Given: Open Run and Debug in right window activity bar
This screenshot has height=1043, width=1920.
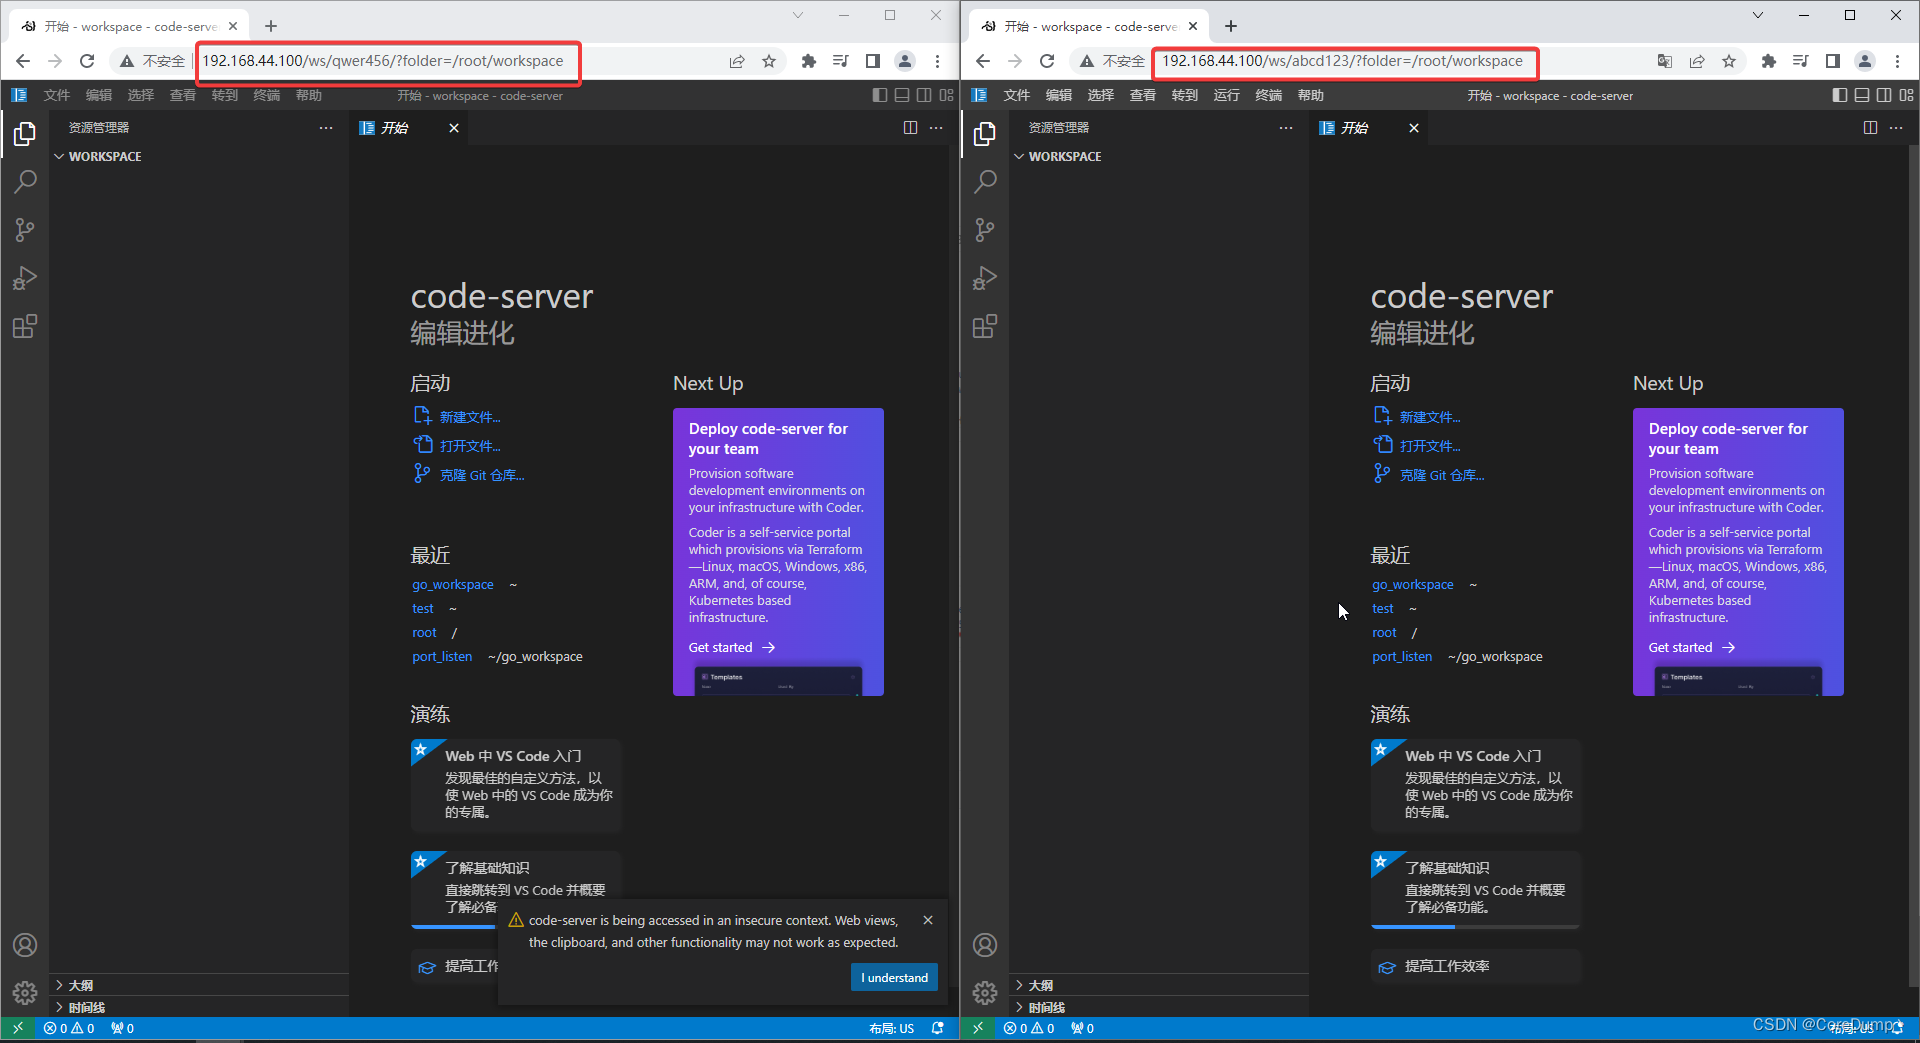Looking at the screenshot, I should click(985, 278).
